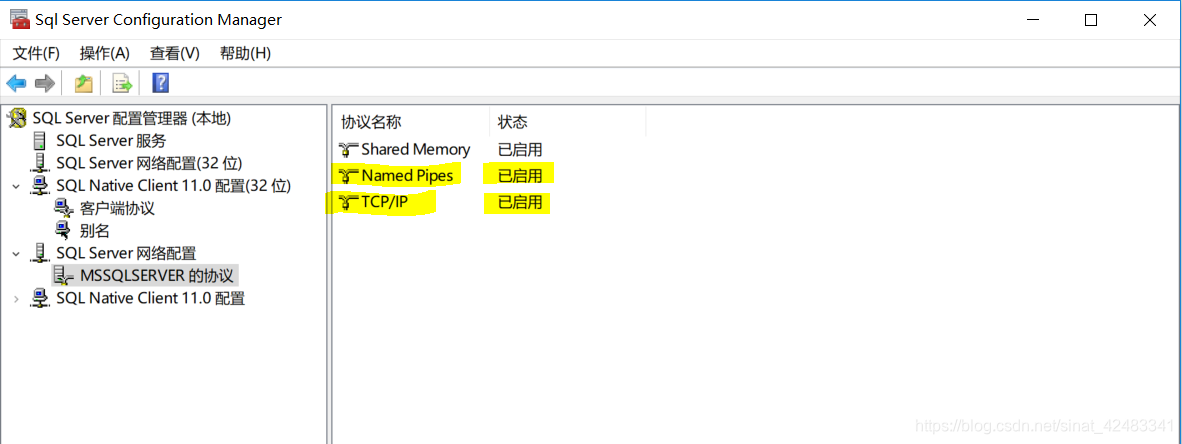The height and width of the screenshot is (444, 1182).
Task: Minimize the Configuration Manager window
Action: (1032, 20)
